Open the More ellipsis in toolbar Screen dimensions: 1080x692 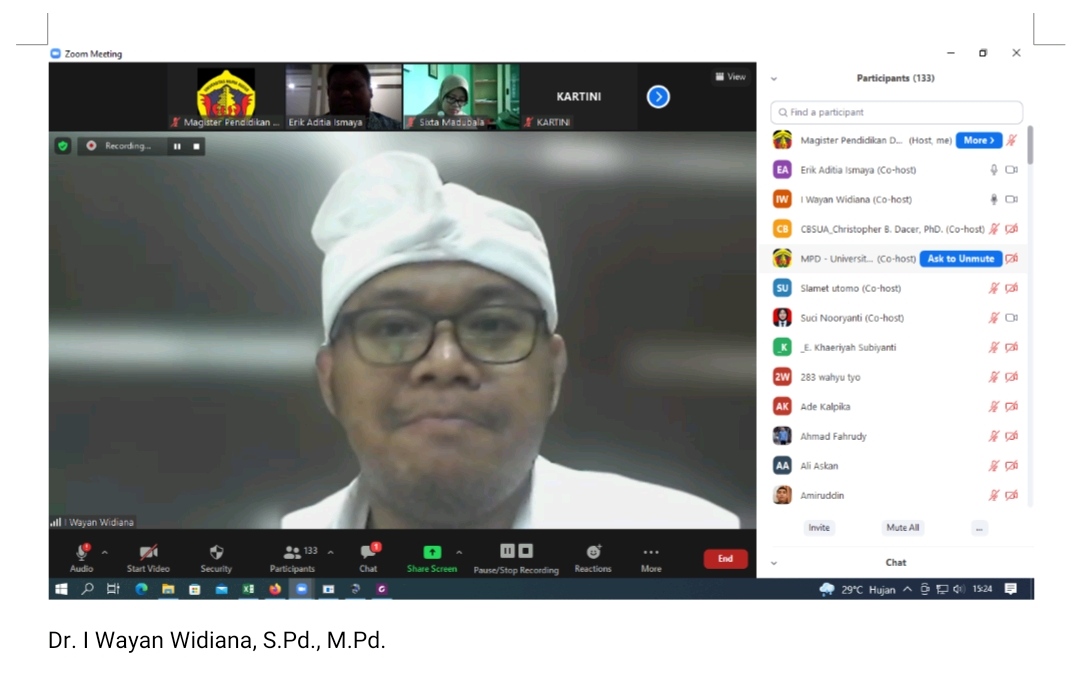pyautogui.click(x=651, y=552)
